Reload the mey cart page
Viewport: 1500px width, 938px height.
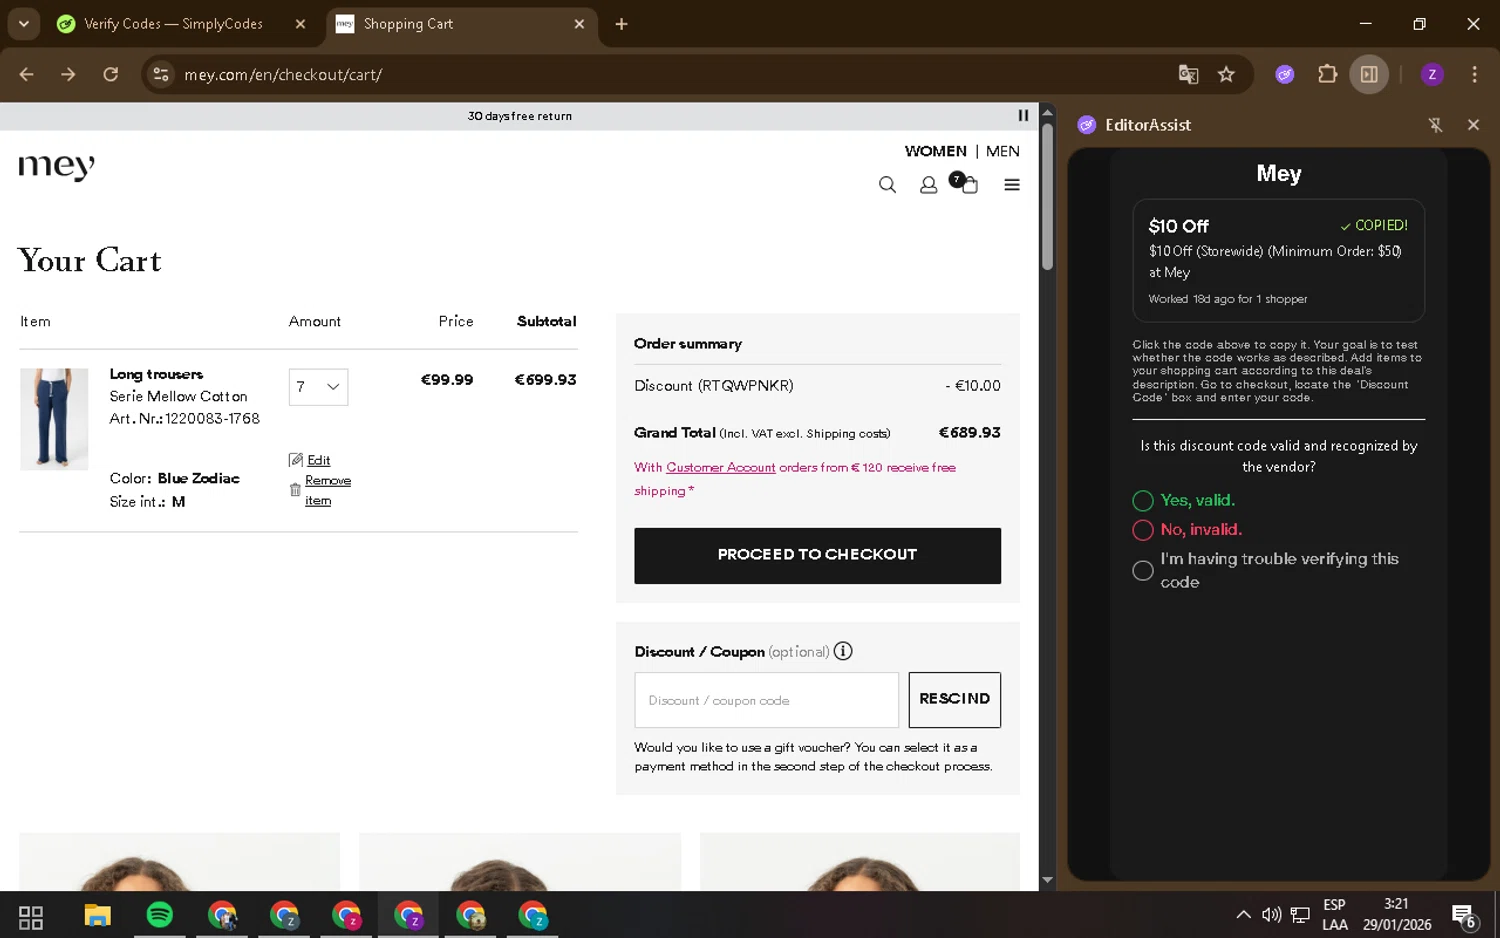click(111, 74)
